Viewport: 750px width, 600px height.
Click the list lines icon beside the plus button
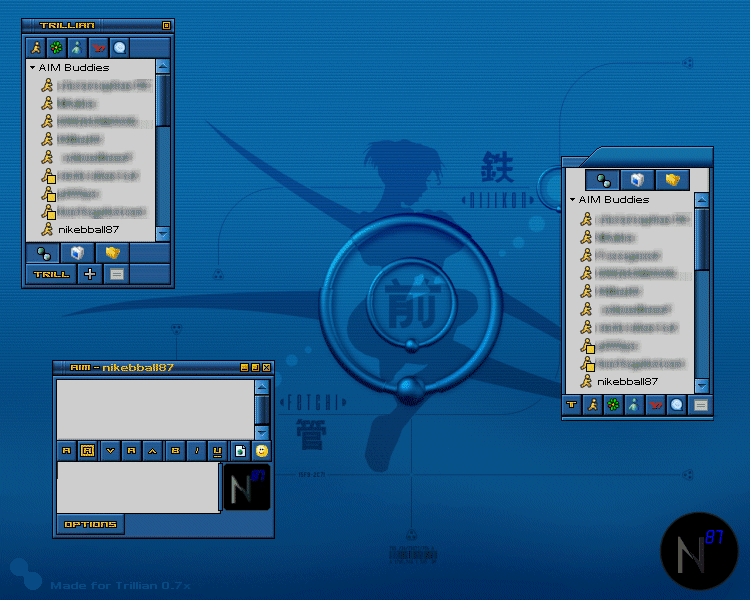[117, 274]
